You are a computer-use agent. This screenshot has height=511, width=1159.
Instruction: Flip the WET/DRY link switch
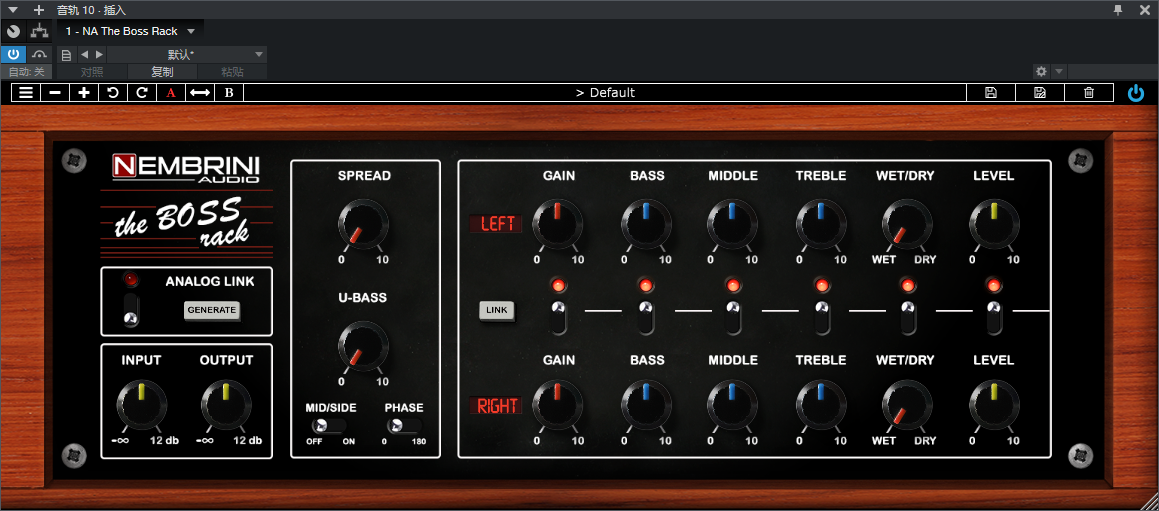click(908, 317)
